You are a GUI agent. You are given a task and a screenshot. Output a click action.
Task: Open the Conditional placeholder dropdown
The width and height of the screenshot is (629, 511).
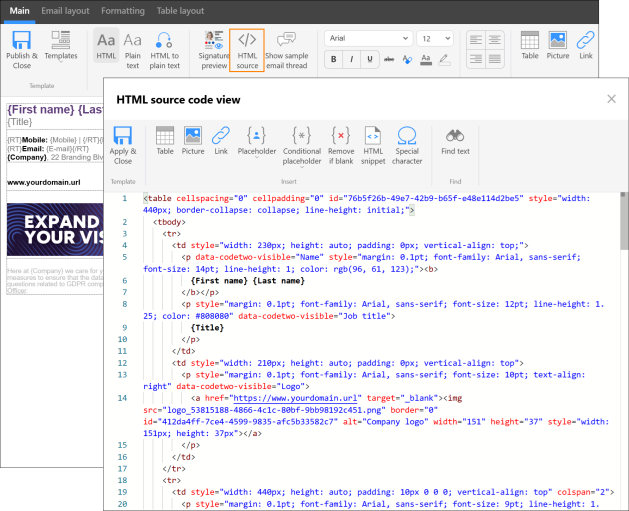pyautogui.click(x=302, y=146)
